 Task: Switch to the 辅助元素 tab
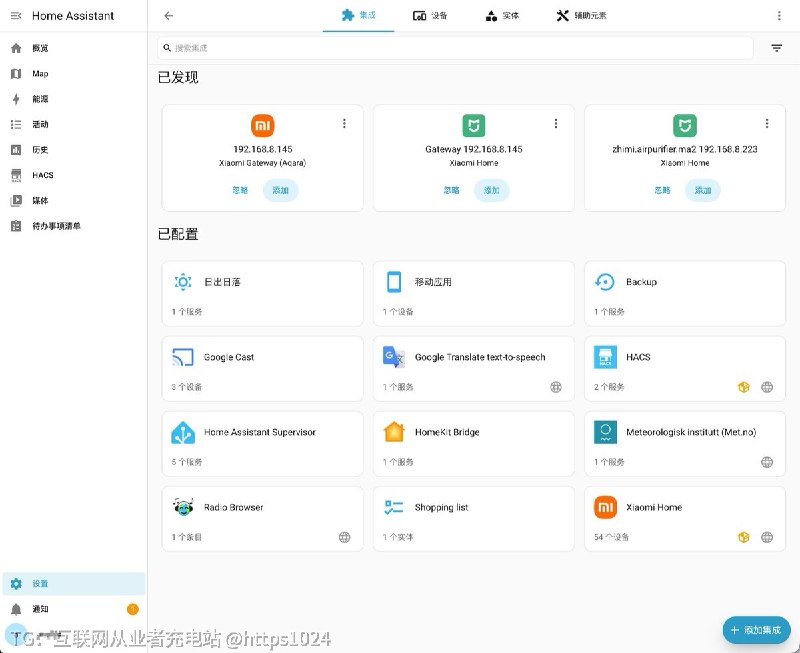pos(581,16)
